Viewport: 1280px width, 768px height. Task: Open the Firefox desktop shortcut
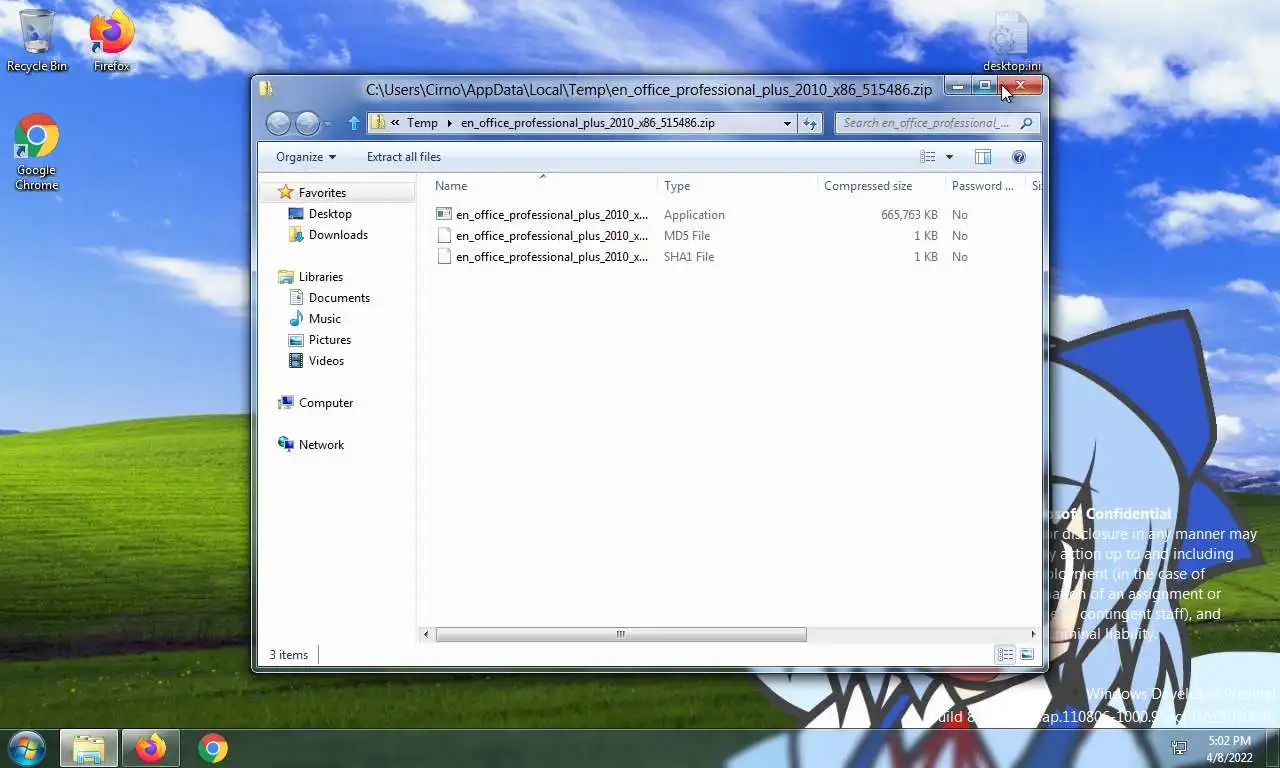[x=112, y=41]
